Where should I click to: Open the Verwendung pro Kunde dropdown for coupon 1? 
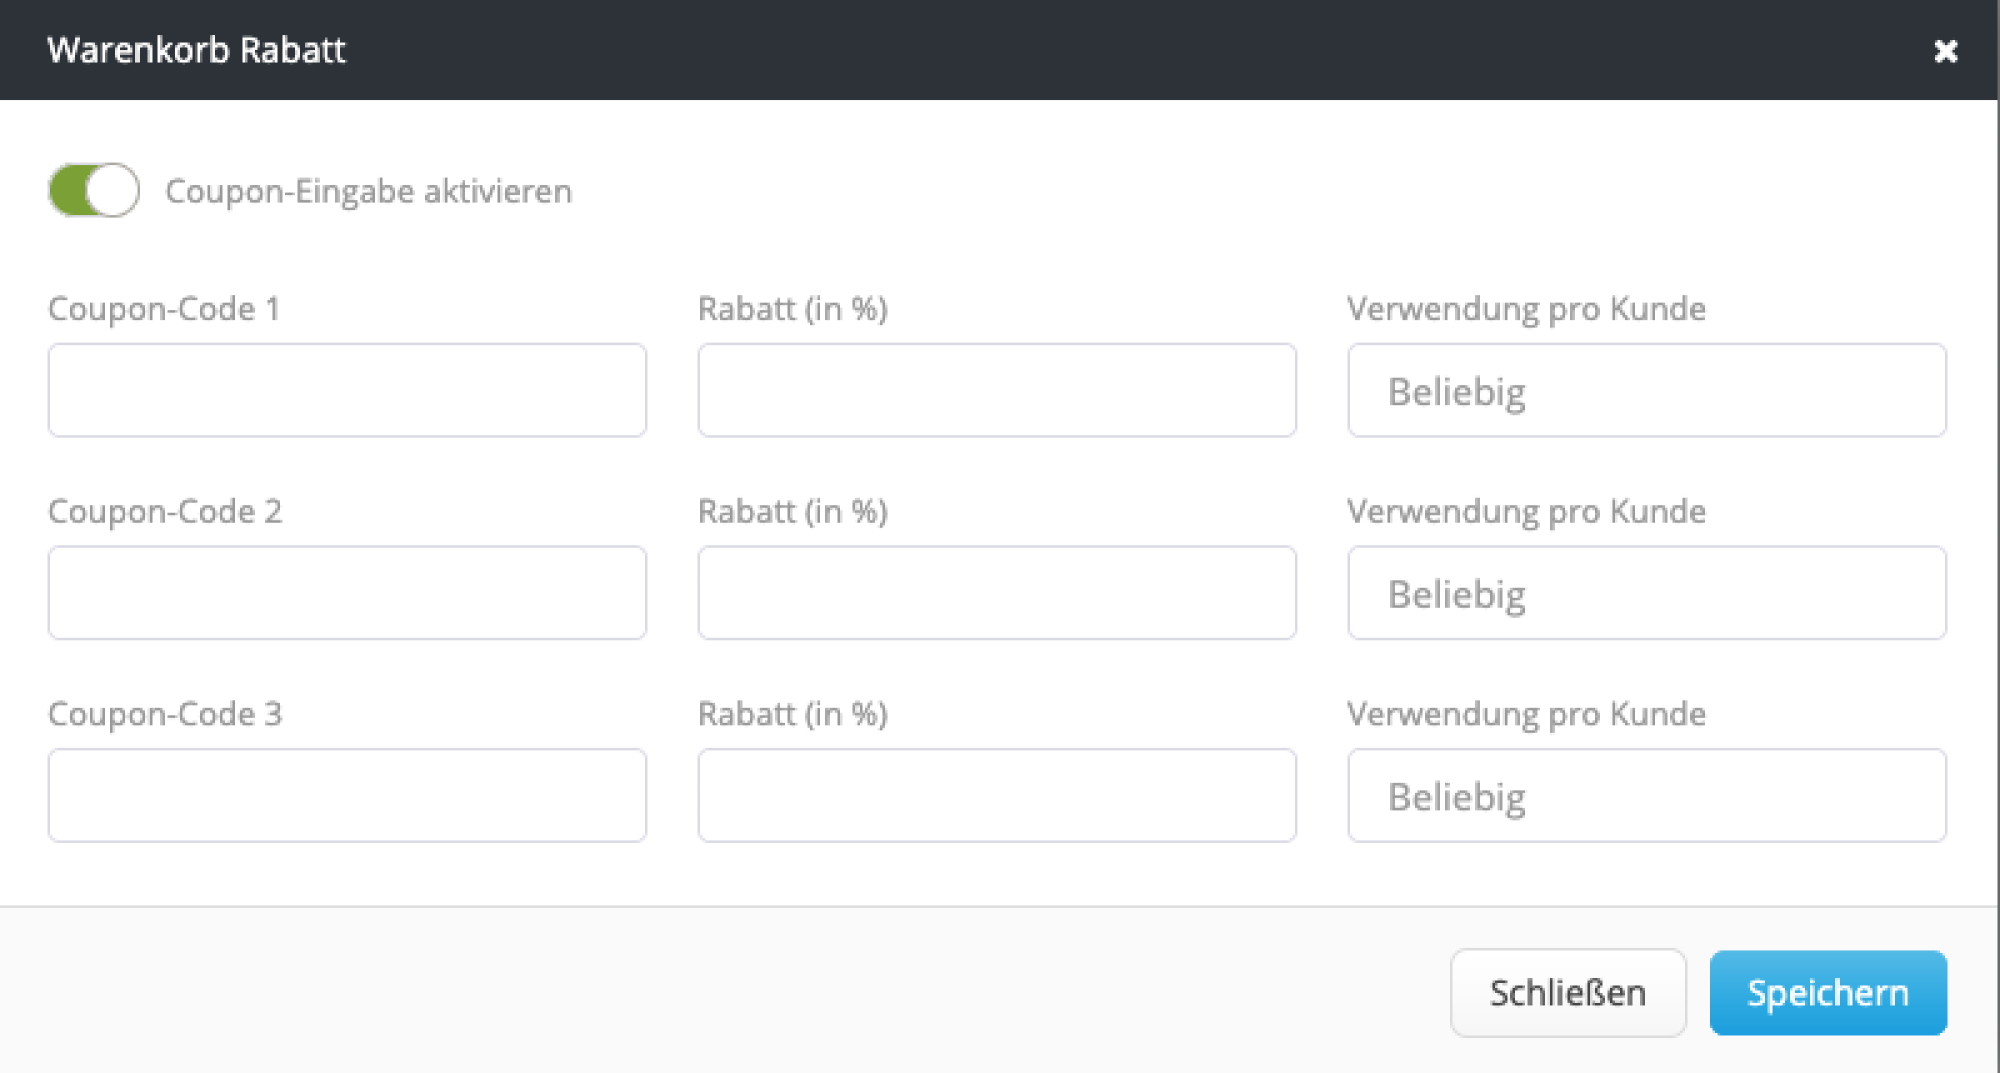[x=1646, y=390]
